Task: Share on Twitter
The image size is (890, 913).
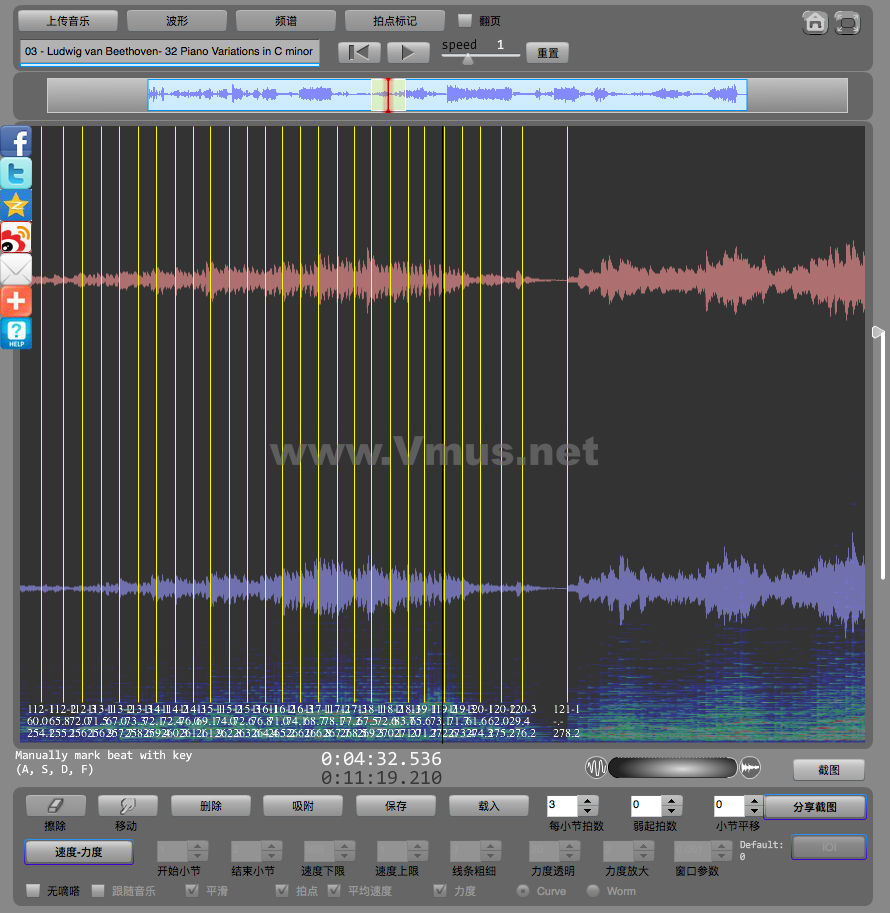Action: click(16, 173)
